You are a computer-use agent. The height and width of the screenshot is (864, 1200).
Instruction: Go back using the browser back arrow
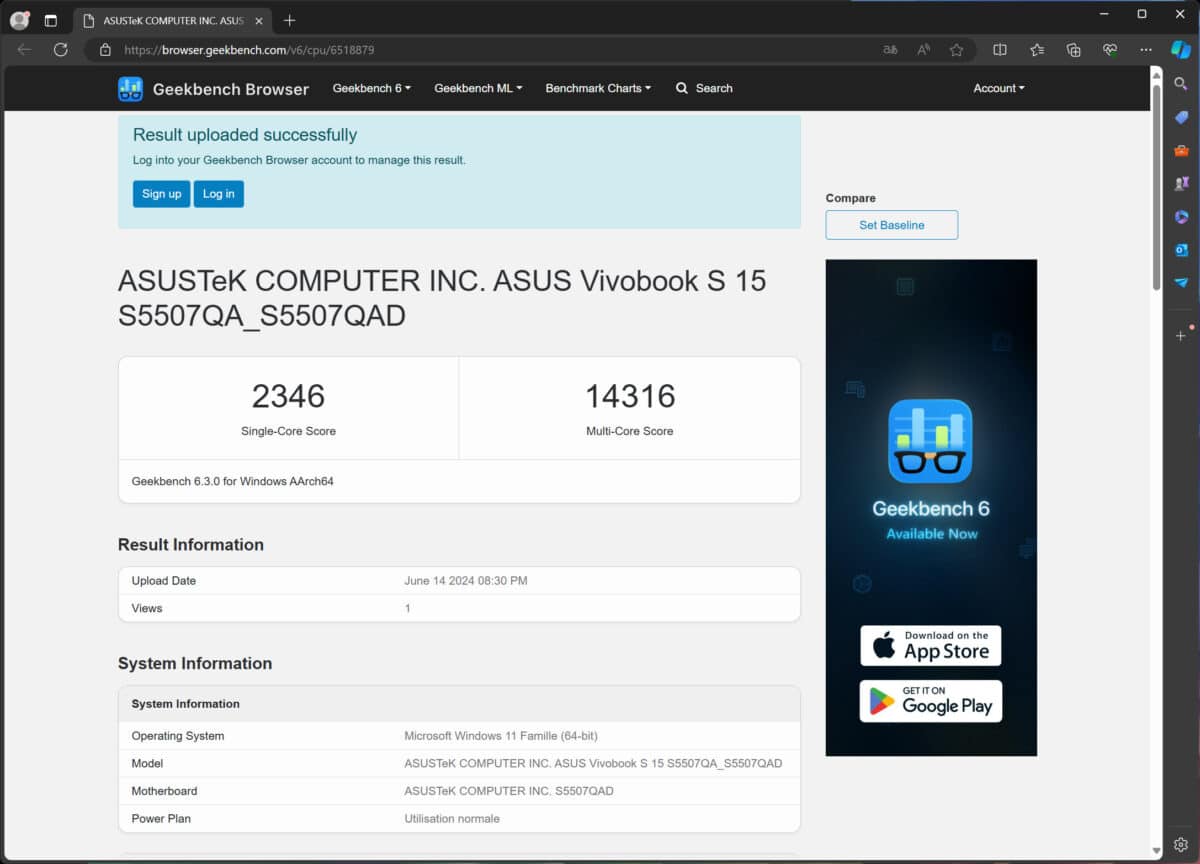[24, 49]
